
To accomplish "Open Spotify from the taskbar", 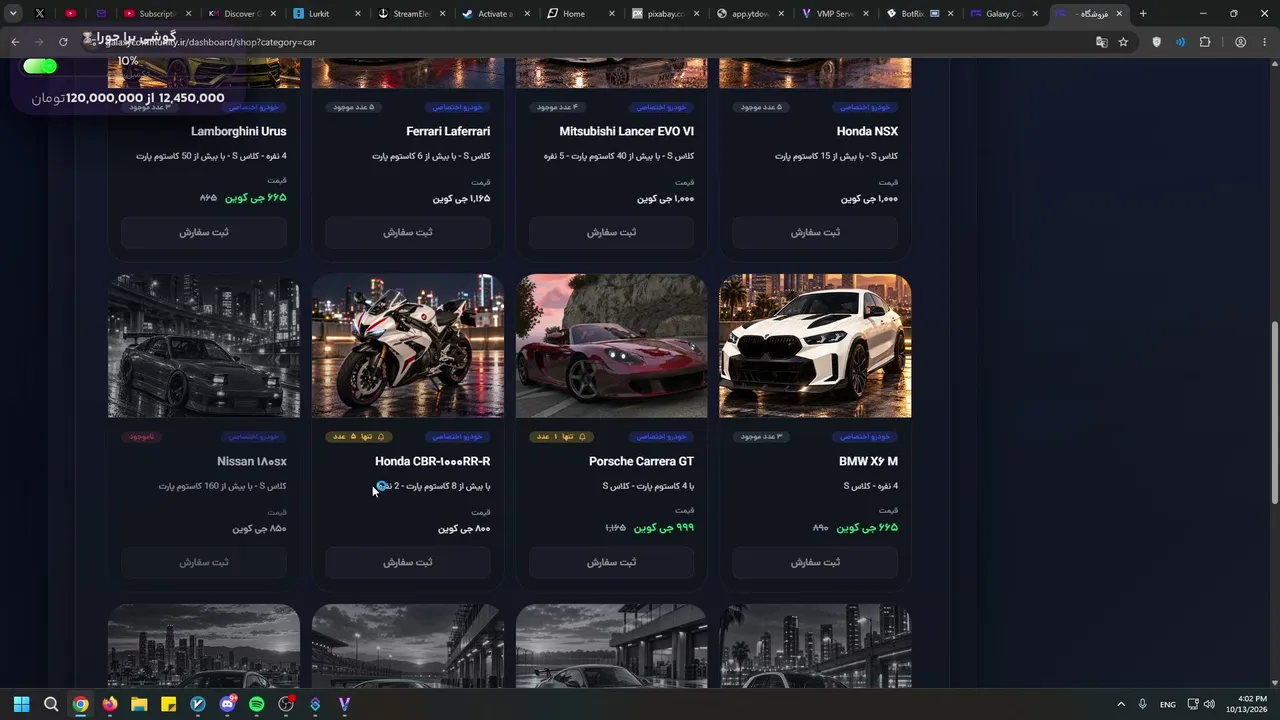I will click(x=256, y=704).
